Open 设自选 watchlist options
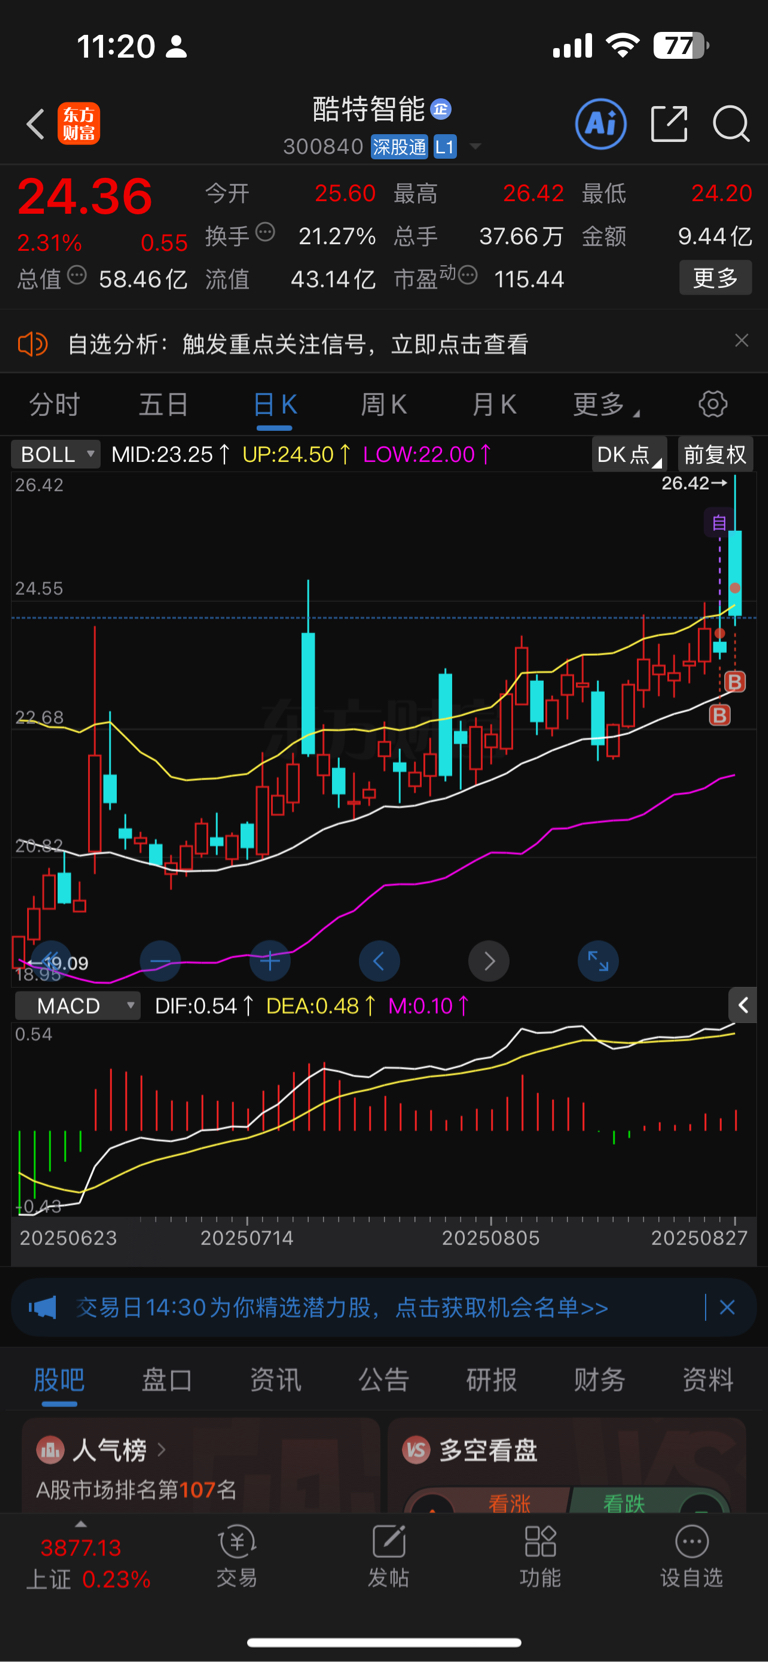768x1662 pixels. 691,1557
